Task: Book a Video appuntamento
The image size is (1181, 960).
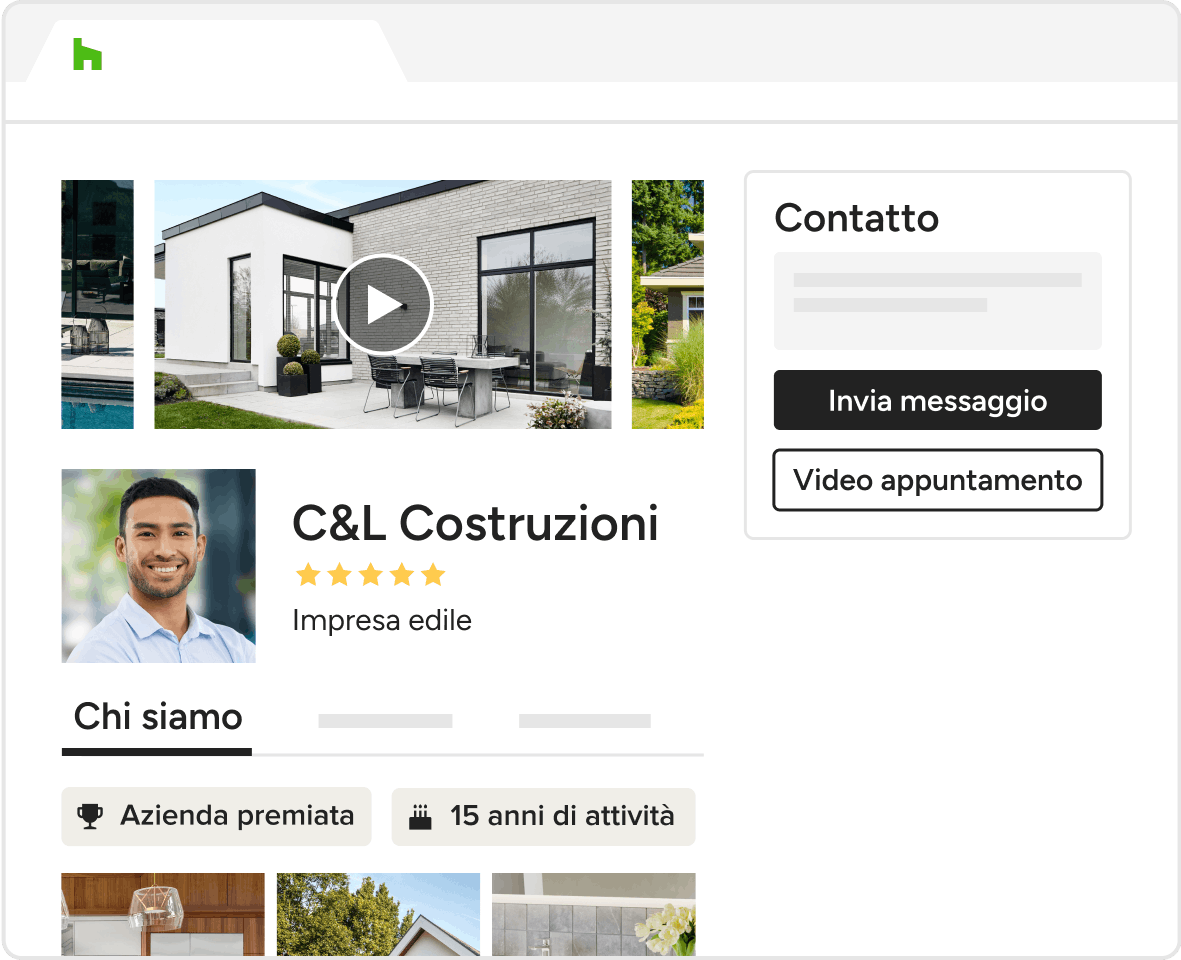Action: point(938,480)
